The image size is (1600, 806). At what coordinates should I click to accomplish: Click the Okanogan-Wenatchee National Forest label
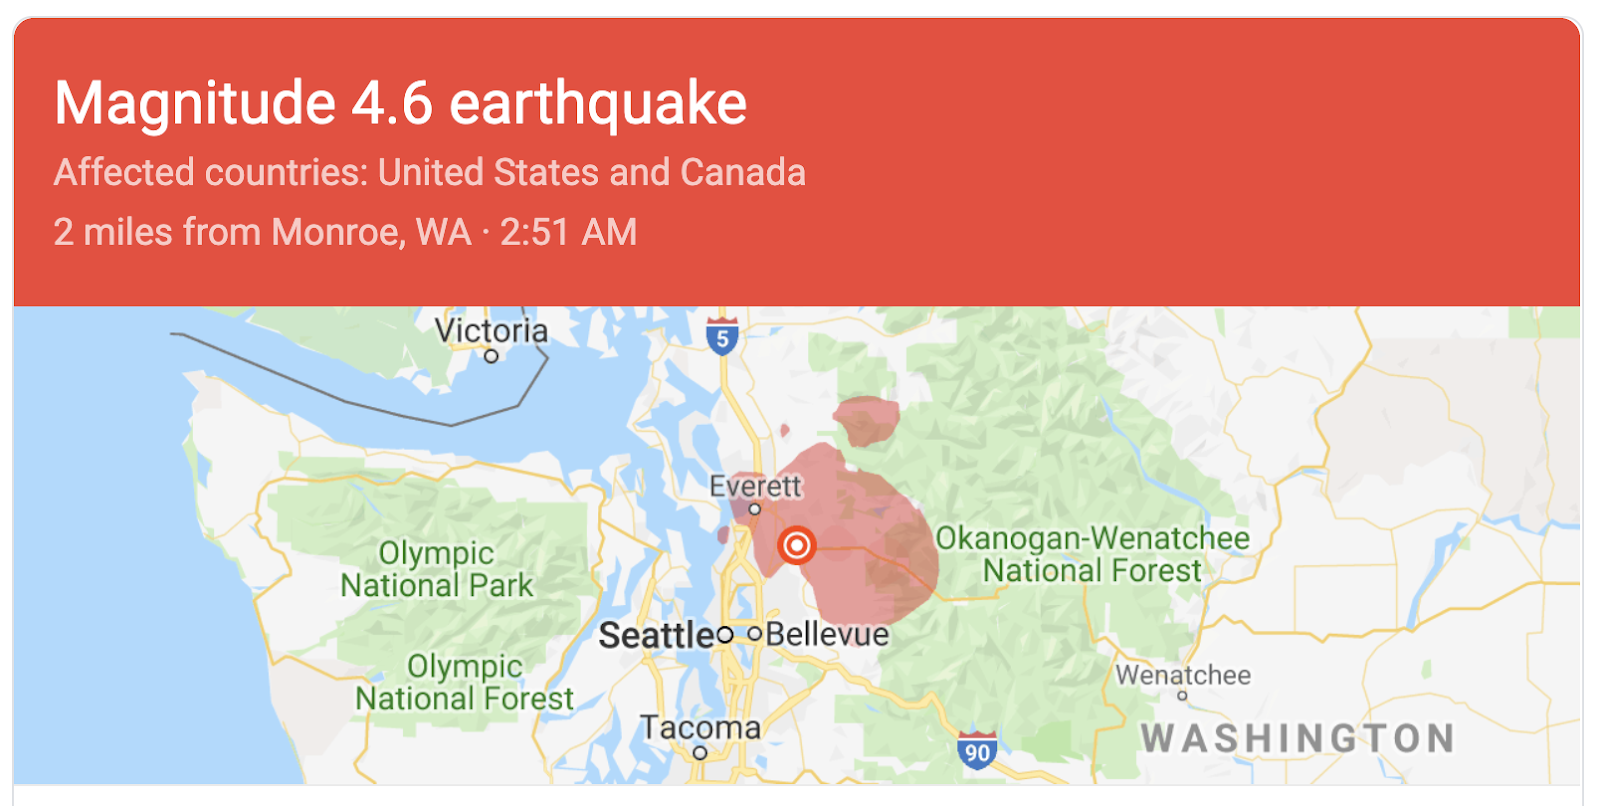(x=1092, y=554)
